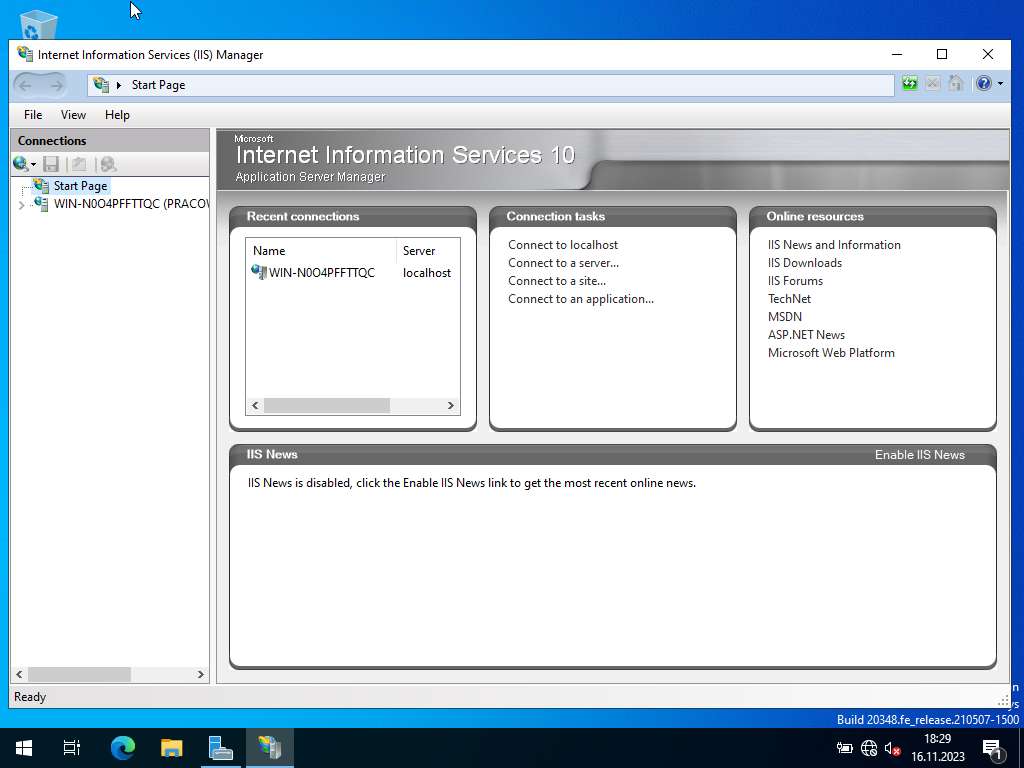Open the notification center icon
Viewport: 1024px width, 768px height.
click(992, 749)
